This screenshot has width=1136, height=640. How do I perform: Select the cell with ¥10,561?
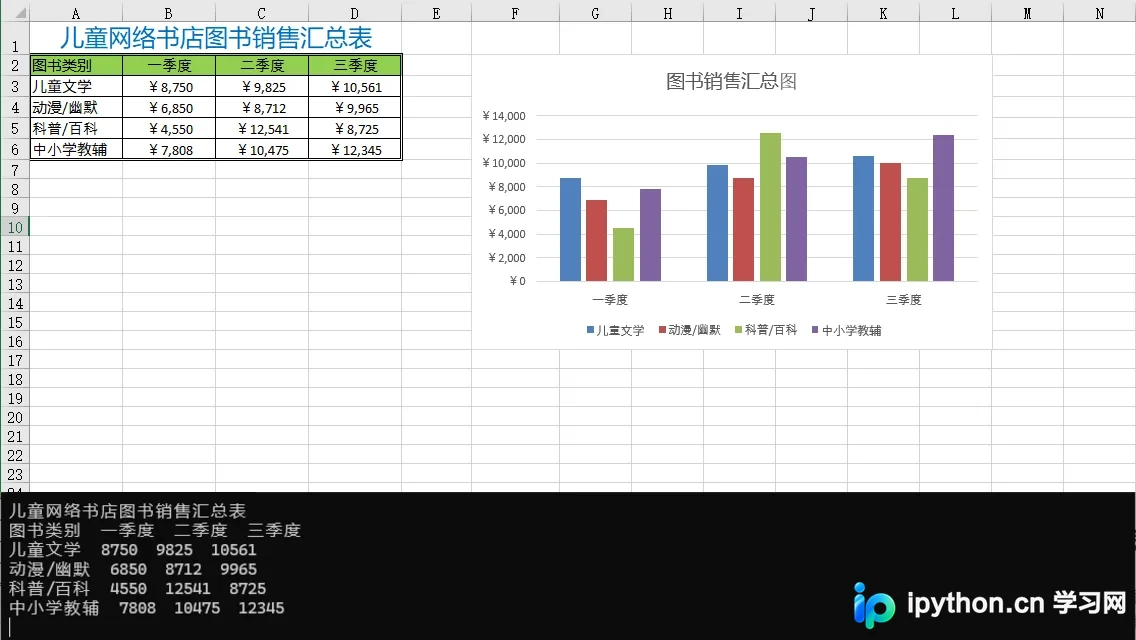[355, 86]
